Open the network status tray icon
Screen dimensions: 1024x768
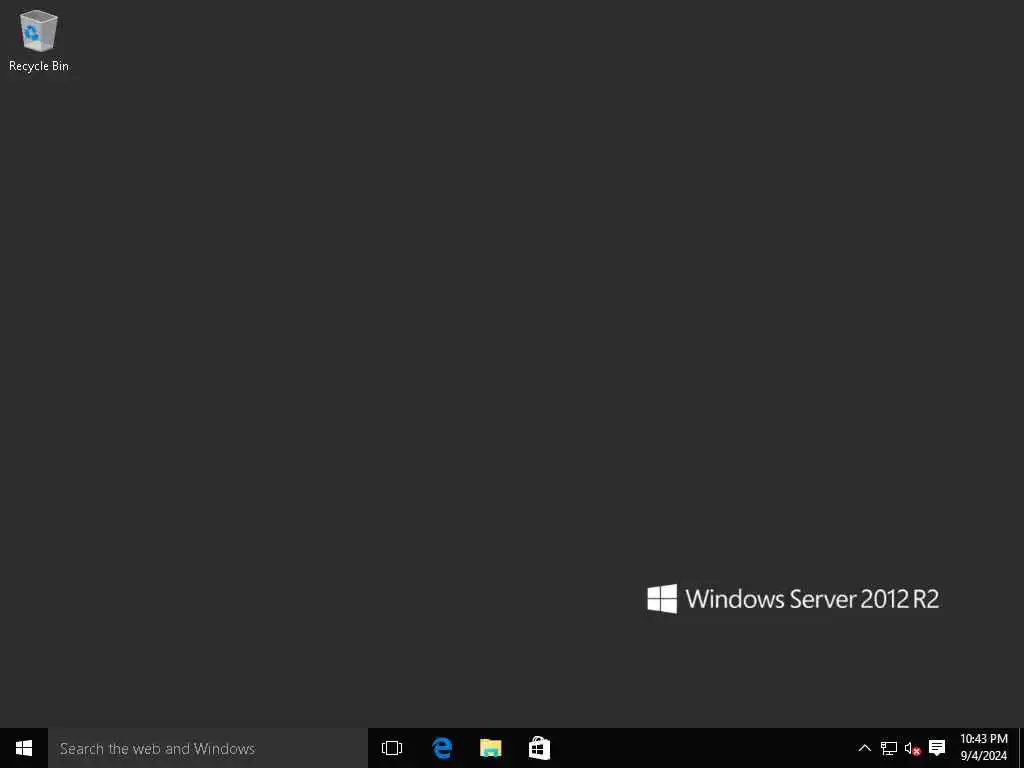(x=888, y=748)
